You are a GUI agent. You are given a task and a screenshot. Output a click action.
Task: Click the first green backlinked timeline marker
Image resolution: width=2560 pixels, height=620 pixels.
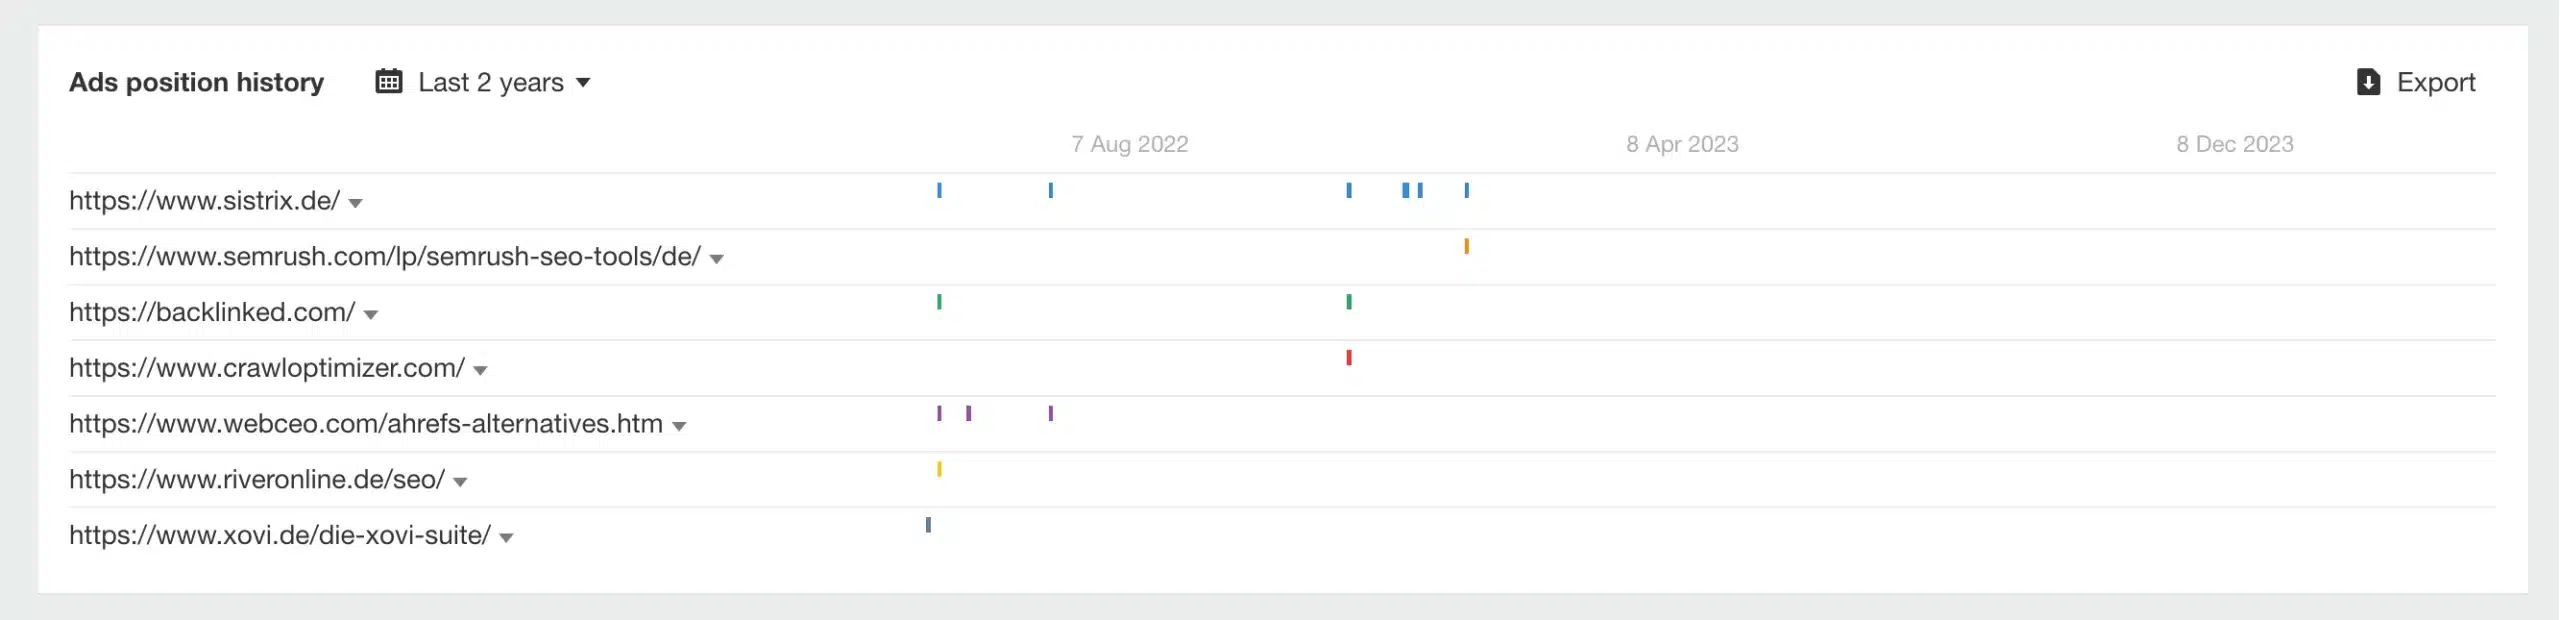[x=939, y=301]
